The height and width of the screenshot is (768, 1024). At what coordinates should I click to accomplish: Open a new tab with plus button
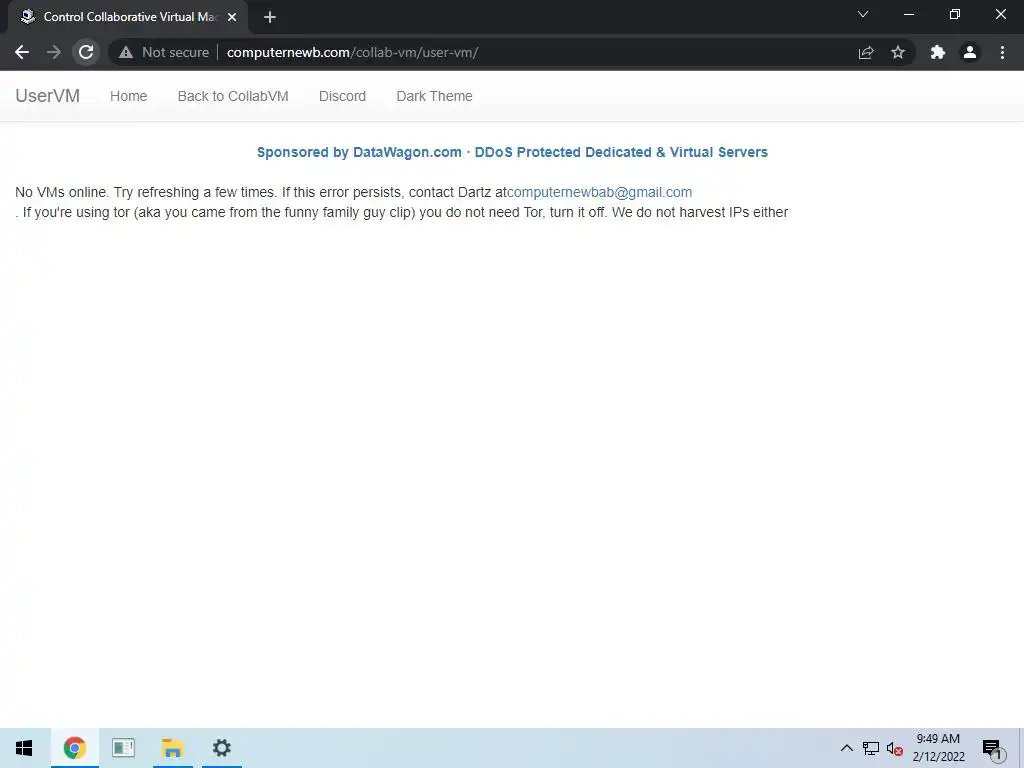pyautogui.click(x=270, y=17)
